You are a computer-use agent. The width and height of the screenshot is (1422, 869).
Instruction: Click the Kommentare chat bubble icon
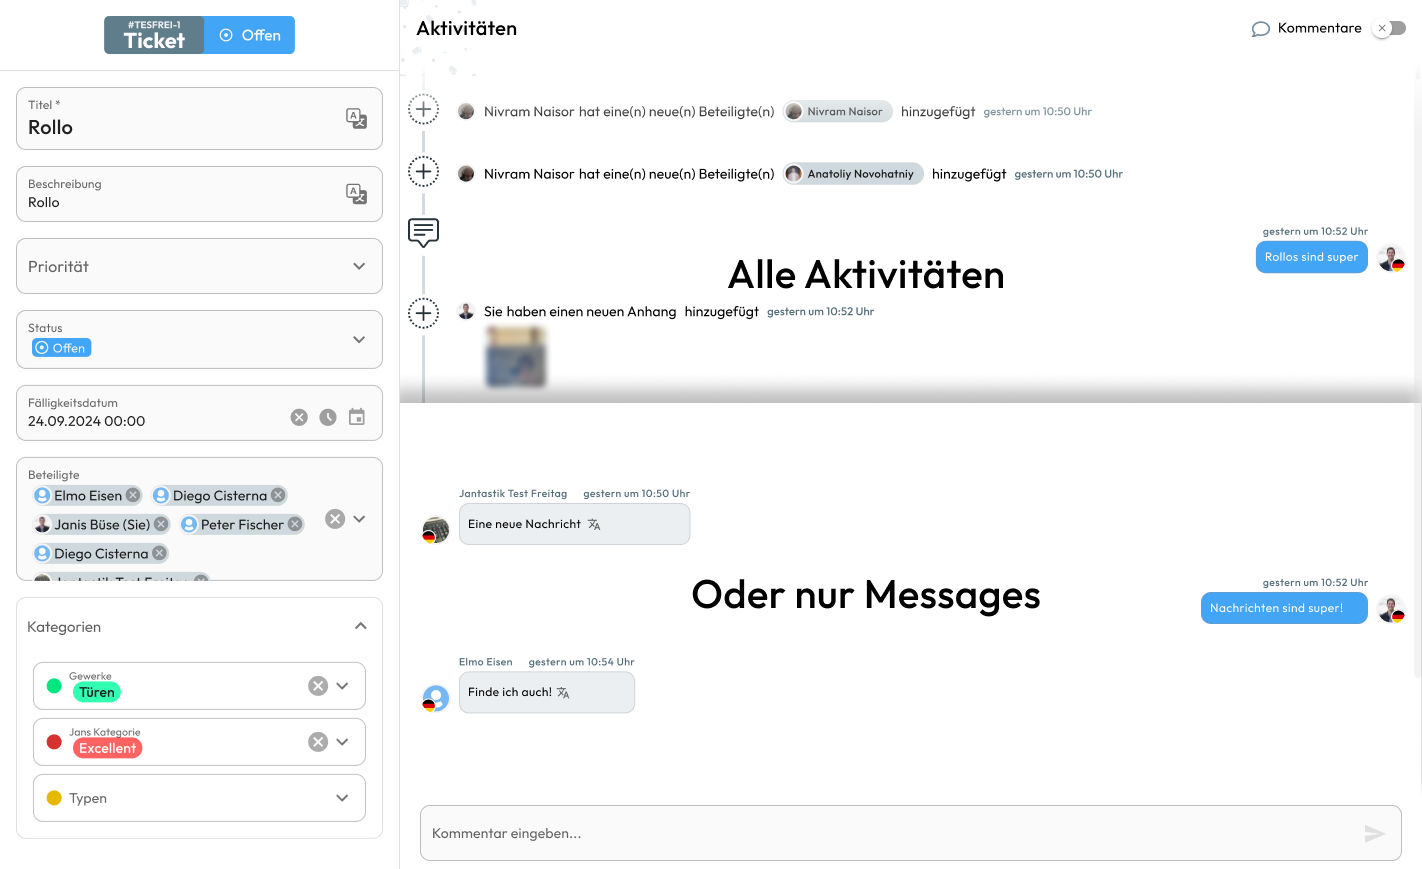pyautogui.click(x=1260, y=28)
